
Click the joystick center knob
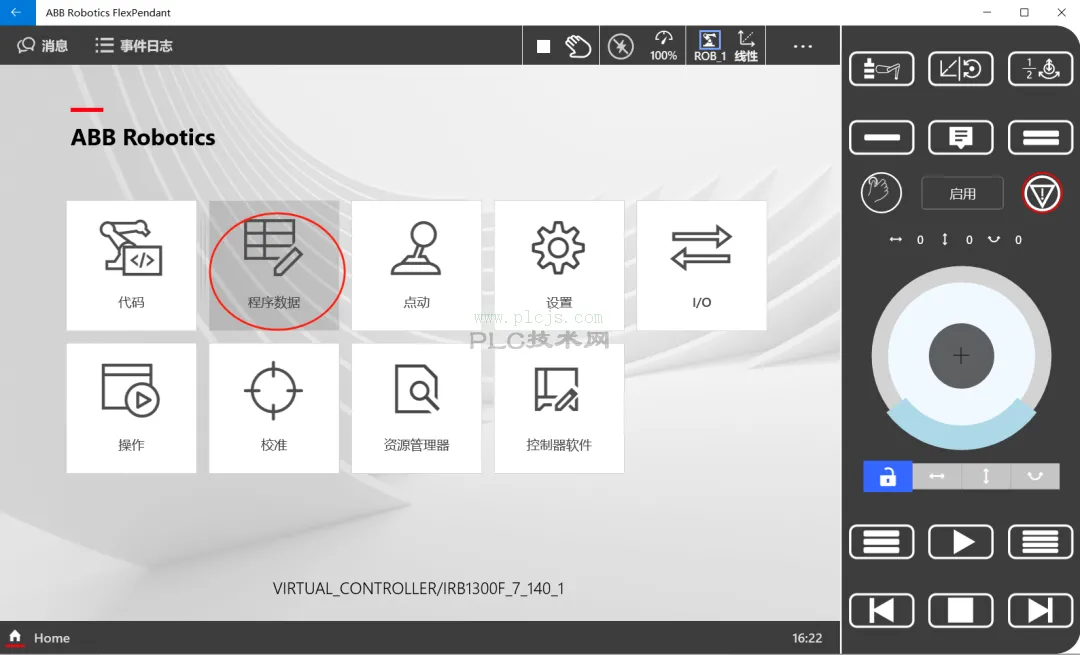coord(961,355)
